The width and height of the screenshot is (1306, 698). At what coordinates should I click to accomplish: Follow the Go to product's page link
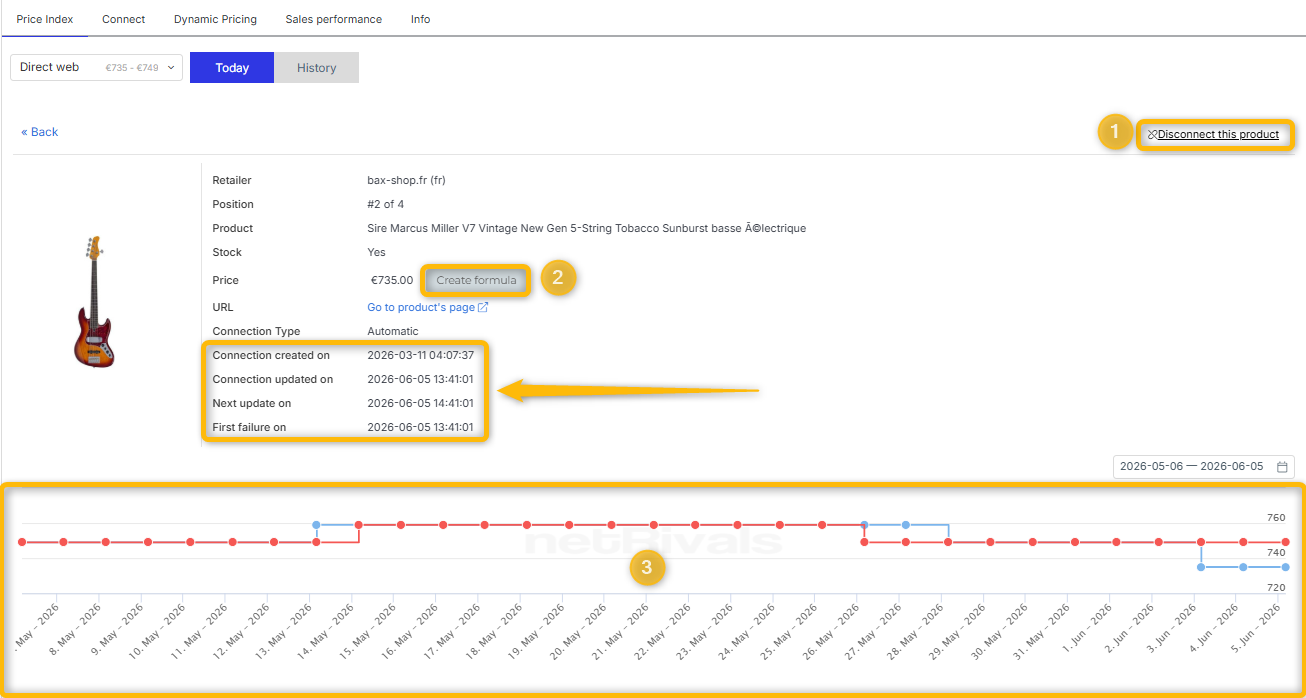pos(421,308)
